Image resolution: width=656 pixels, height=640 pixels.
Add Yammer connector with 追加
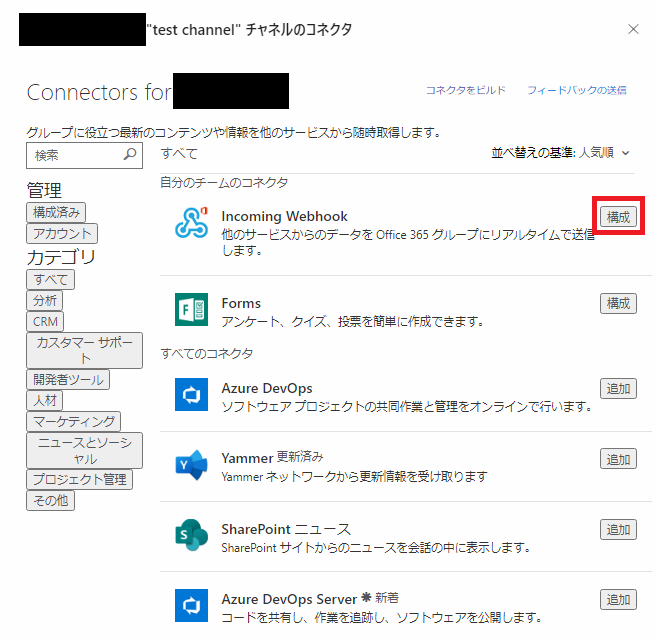tap(618, 459)
